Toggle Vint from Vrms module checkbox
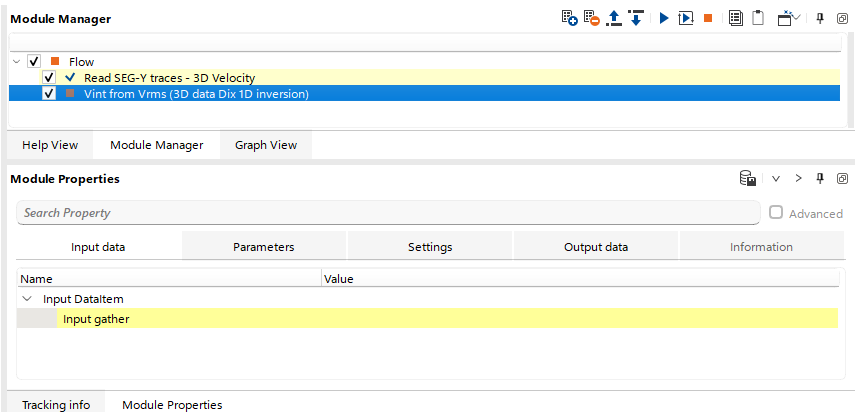 click(x=49, y=93)
